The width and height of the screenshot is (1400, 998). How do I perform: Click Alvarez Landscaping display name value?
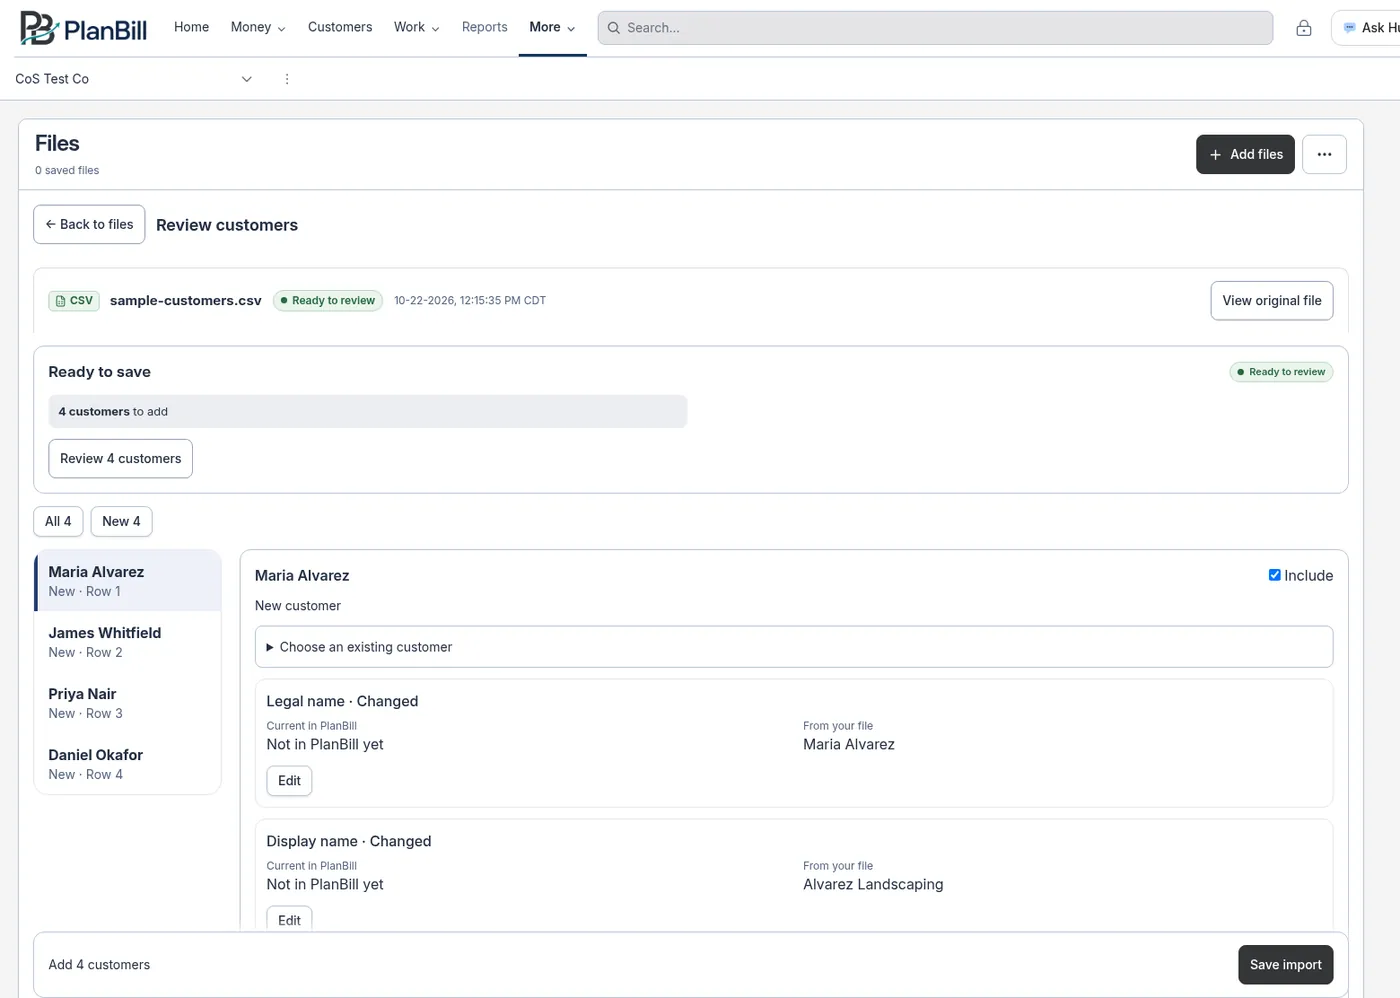click(x=873, y=884)
